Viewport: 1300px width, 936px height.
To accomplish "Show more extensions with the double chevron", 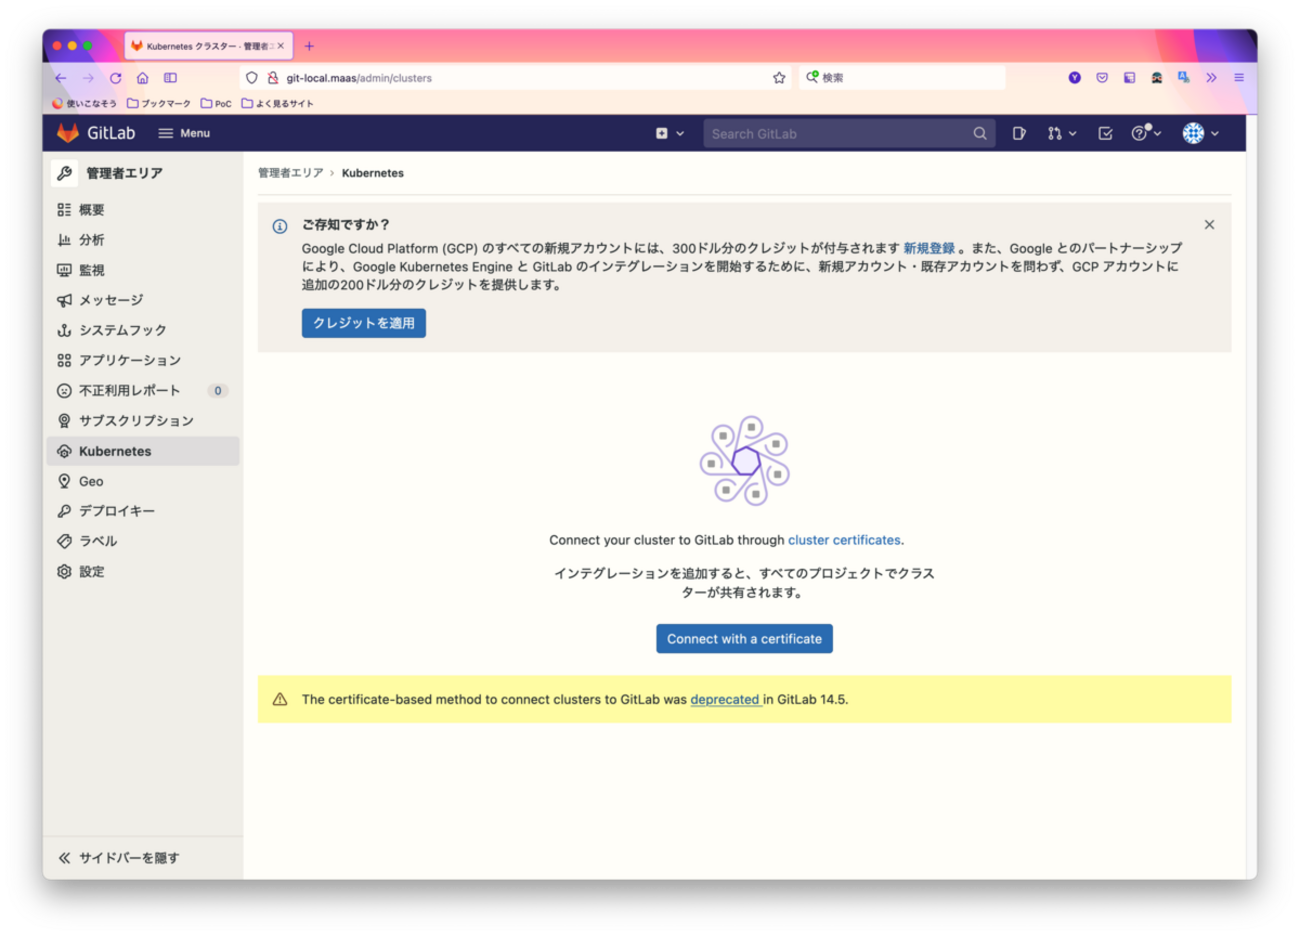I will pos(1211,78).
